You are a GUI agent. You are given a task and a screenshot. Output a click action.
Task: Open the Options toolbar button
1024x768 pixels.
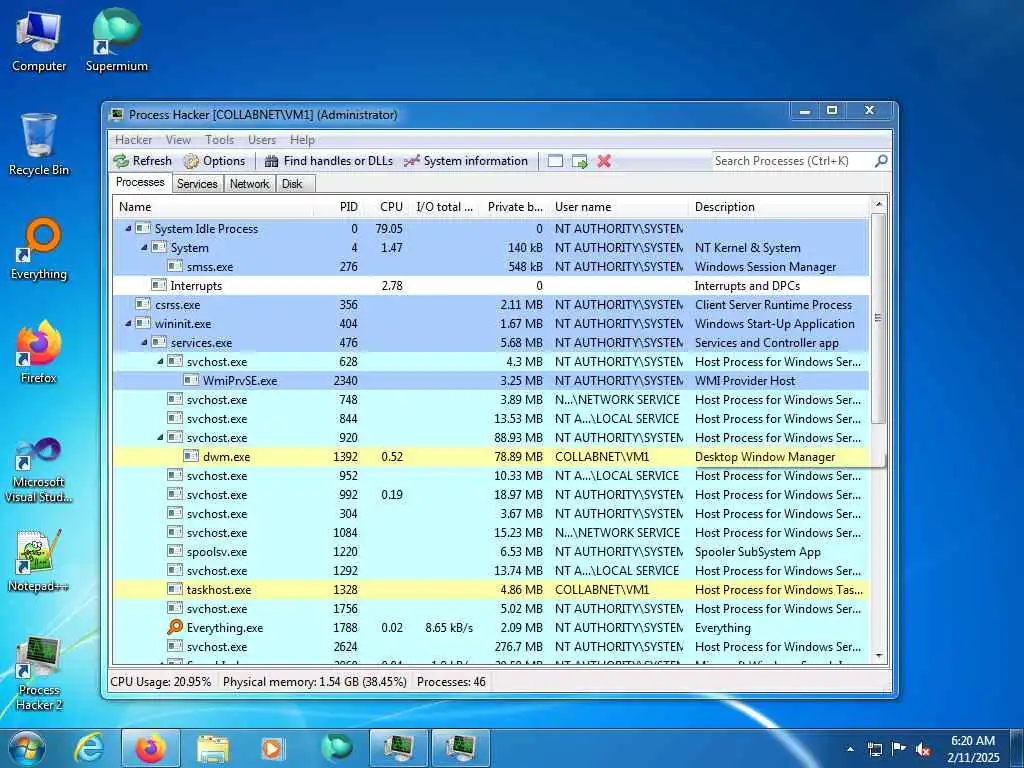click(x=214, y=161)
